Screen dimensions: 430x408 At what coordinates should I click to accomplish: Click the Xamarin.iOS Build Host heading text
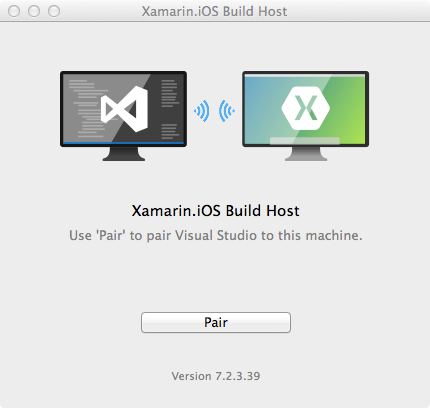215,211
